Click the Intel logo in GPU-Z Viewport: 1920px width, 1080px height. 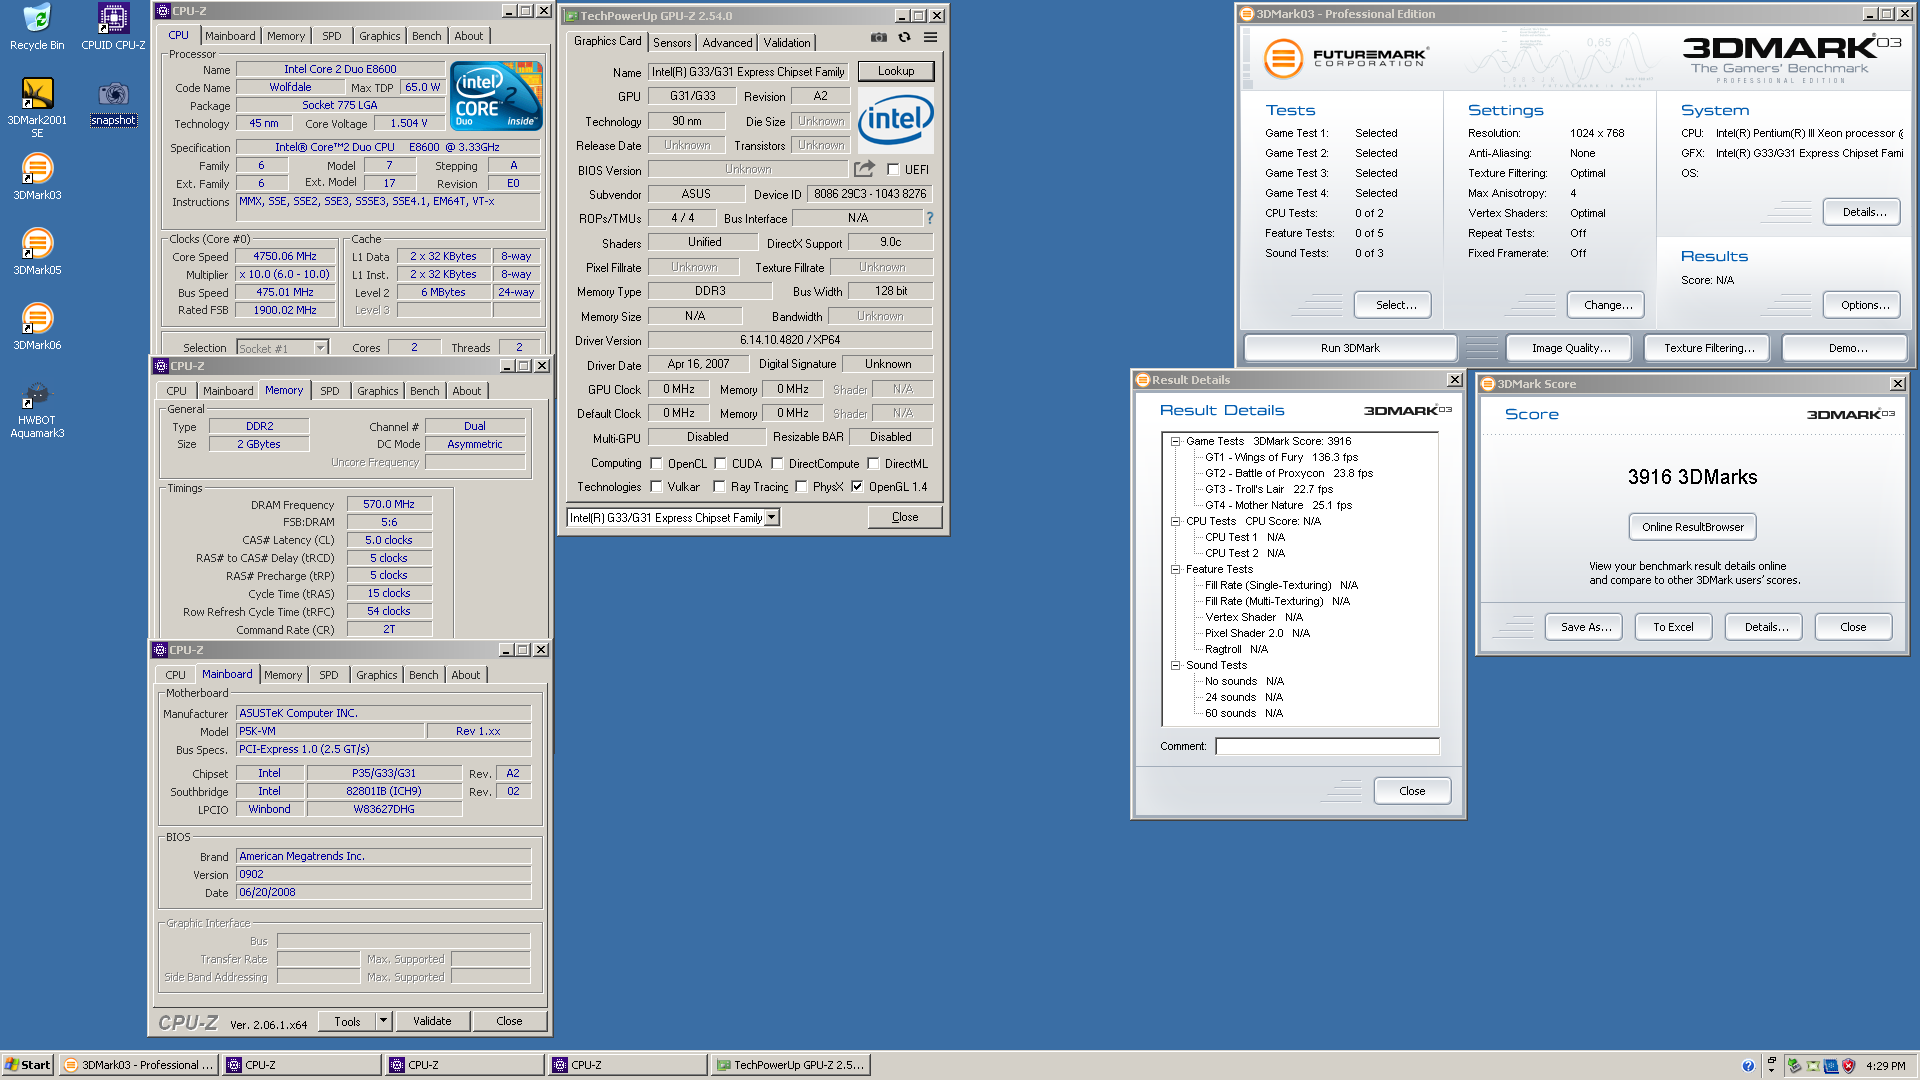pyautogui.click(x=895, y=120)
